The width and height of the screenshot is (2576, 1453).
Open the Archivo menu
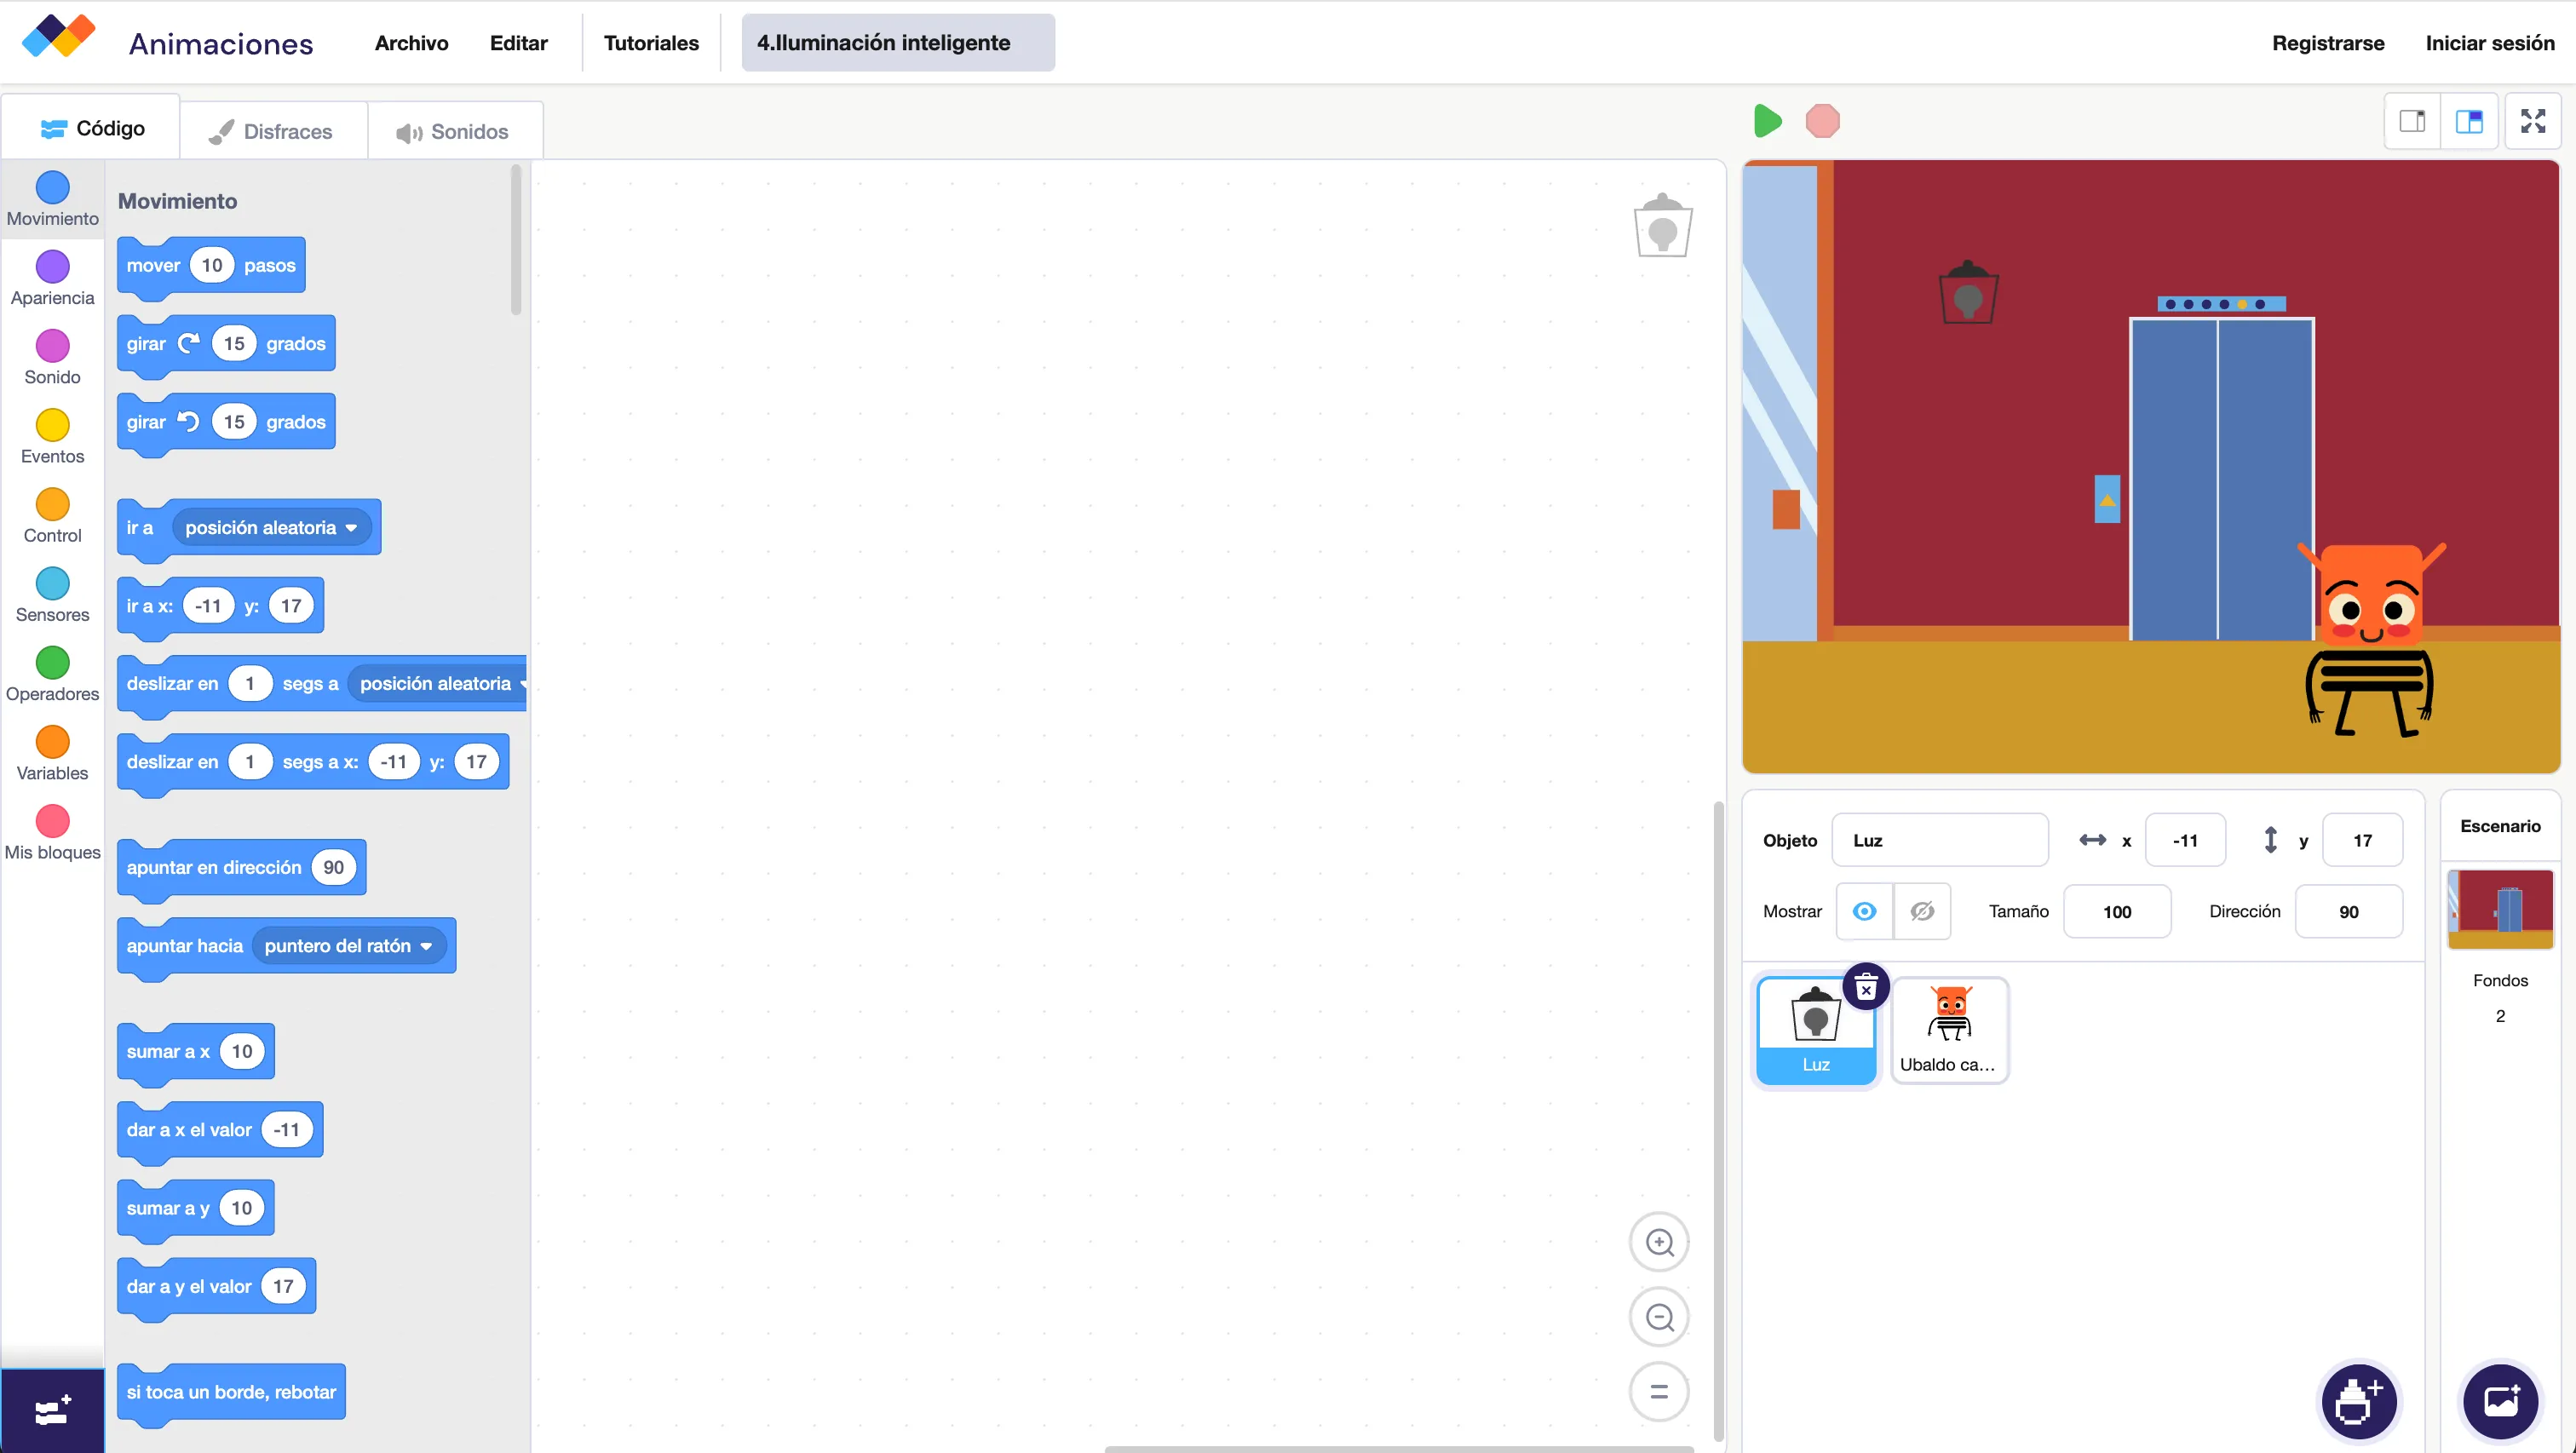(x=411, y=43)
